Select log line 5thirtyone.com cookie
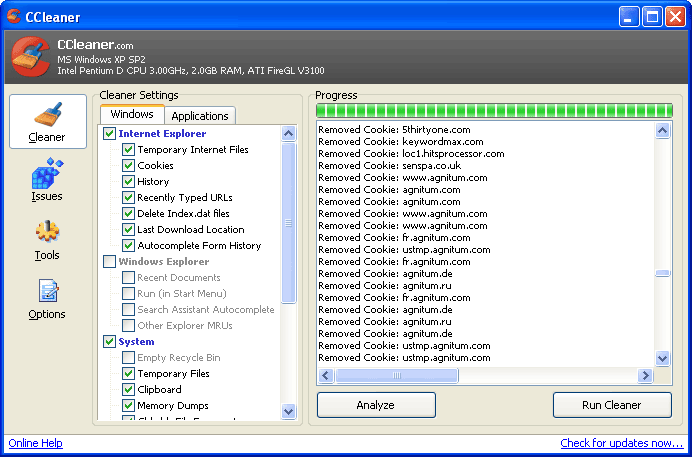Screen dimensions: 692x457 [x=394, y=130]
